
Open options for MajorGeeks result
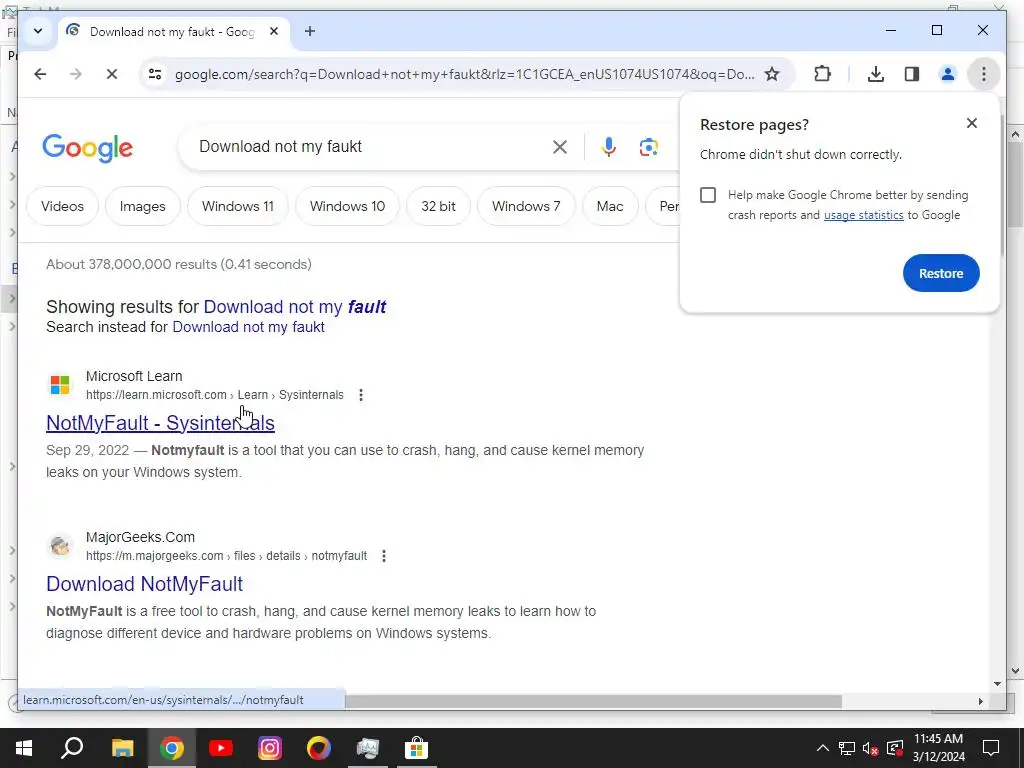(x=384, y=556)
